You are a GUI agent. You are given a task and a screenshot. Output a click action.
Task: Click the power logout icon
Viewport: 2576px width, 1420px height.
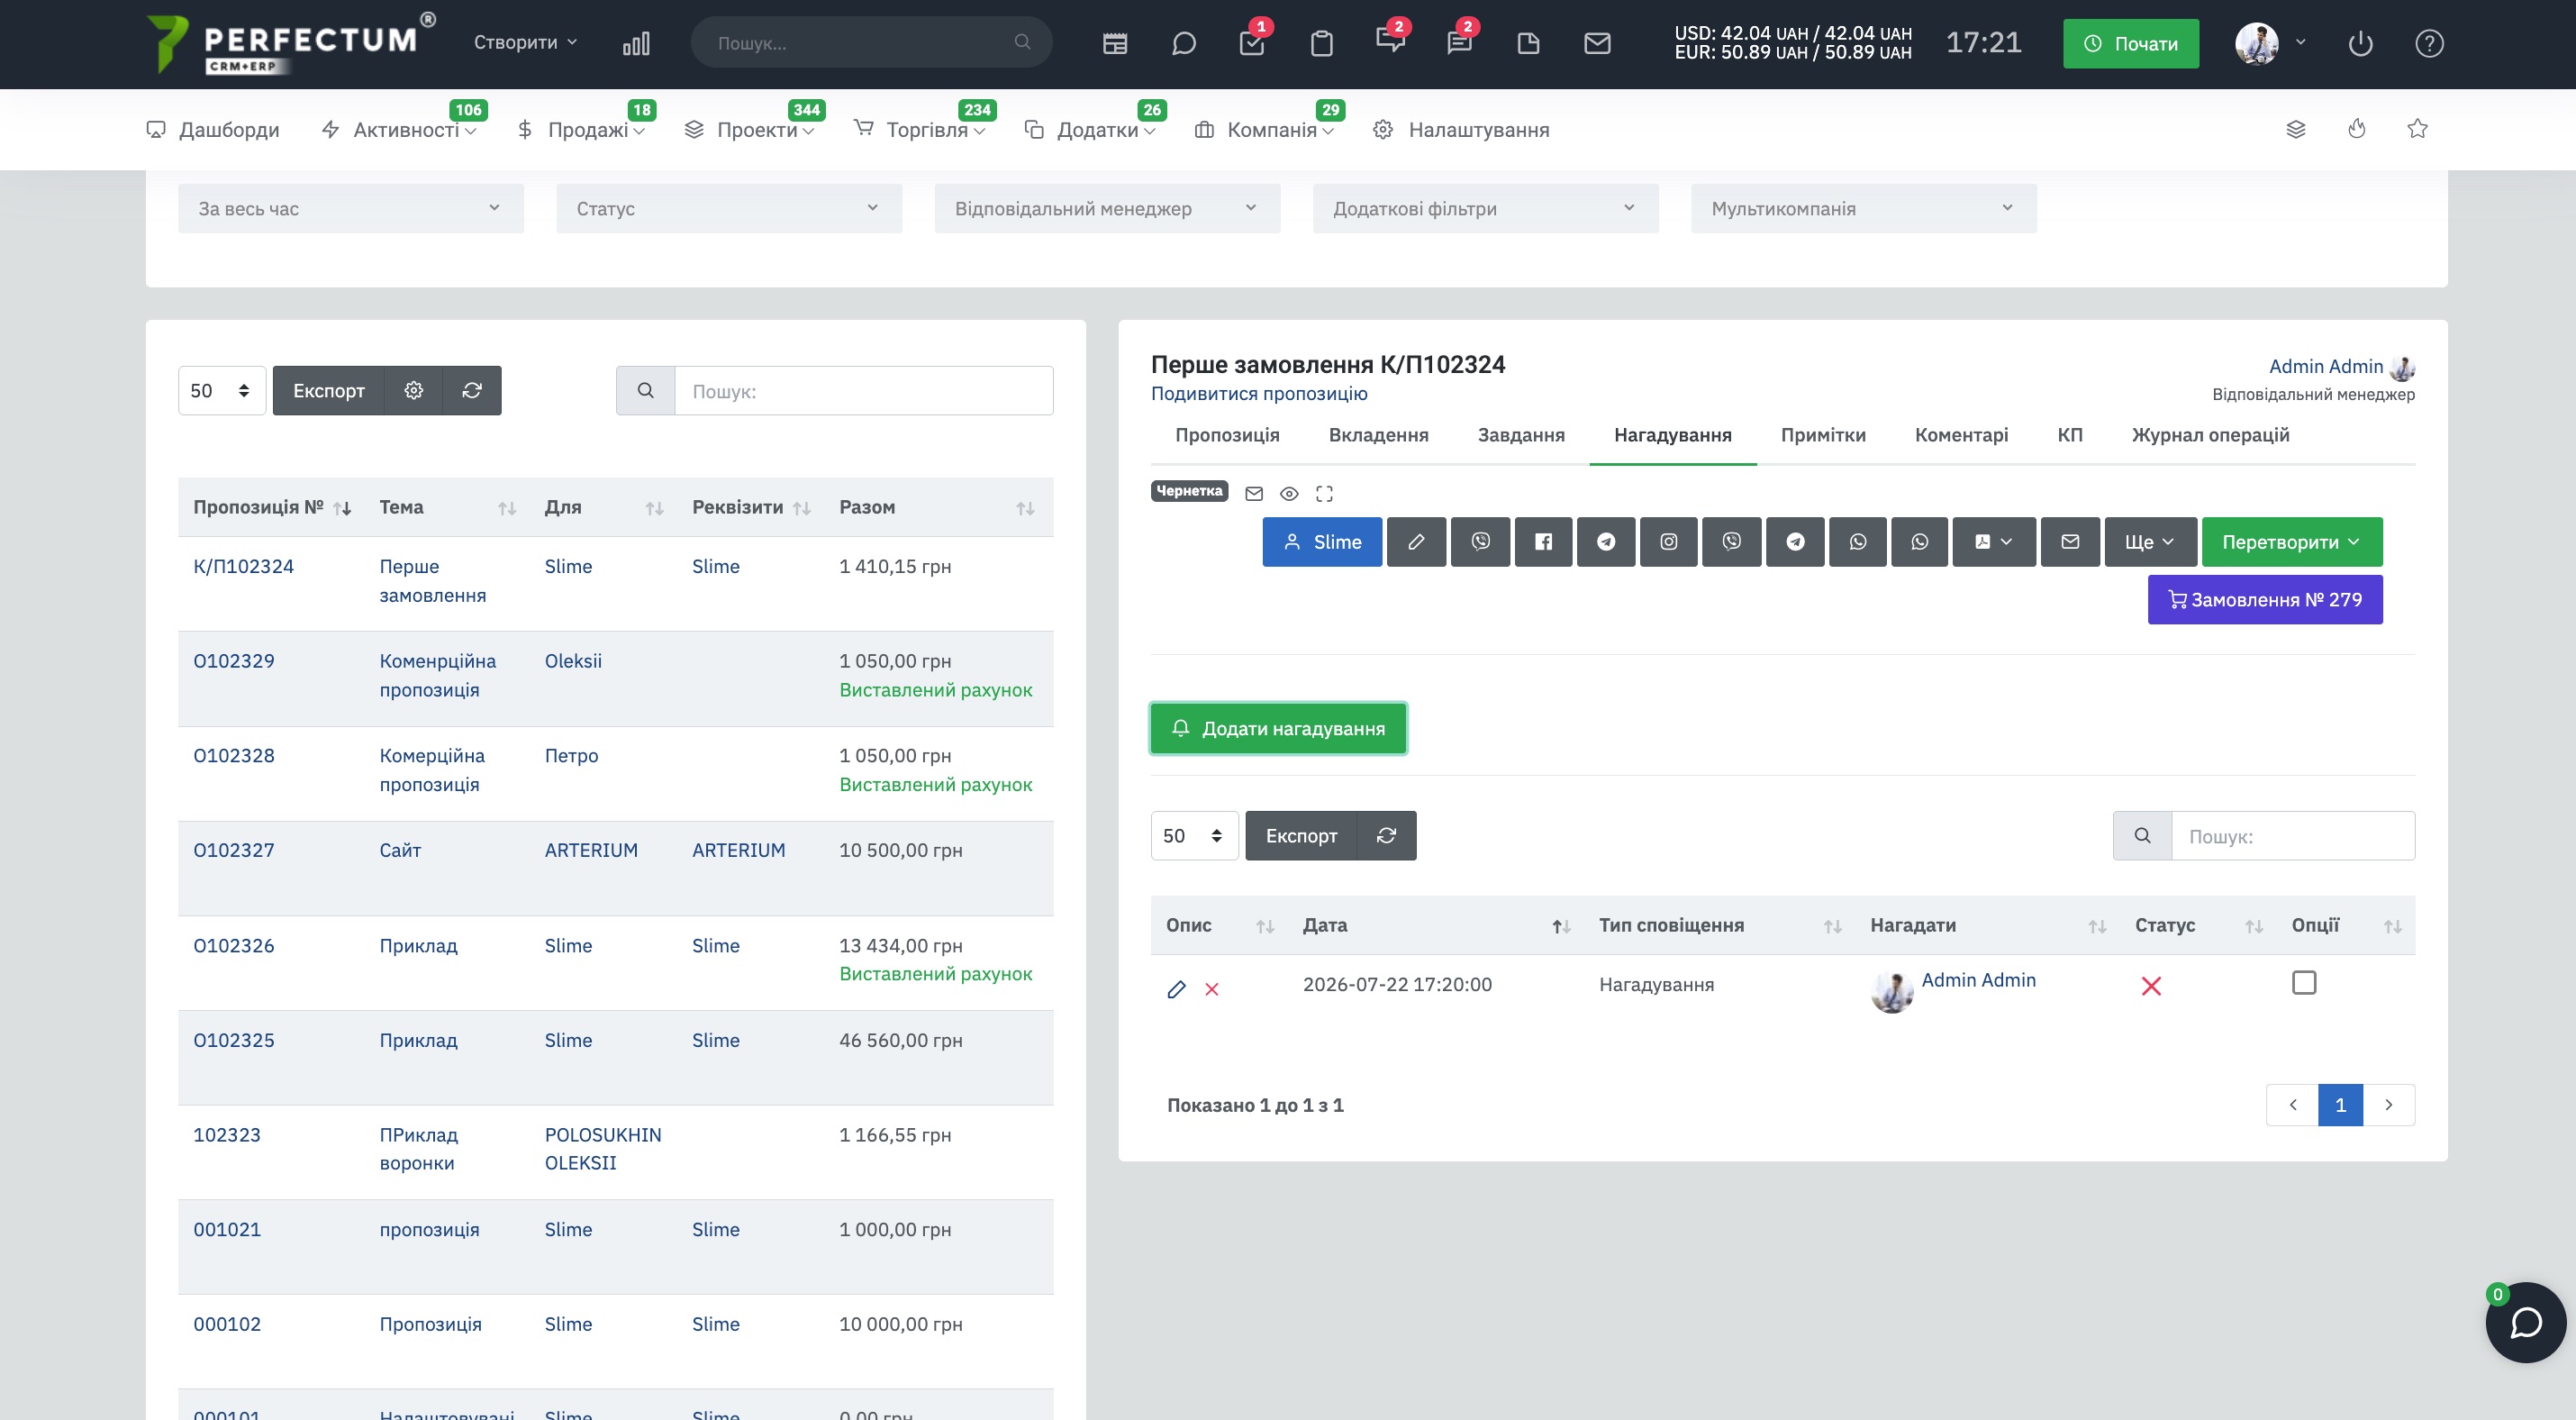tap(2360, 43)
